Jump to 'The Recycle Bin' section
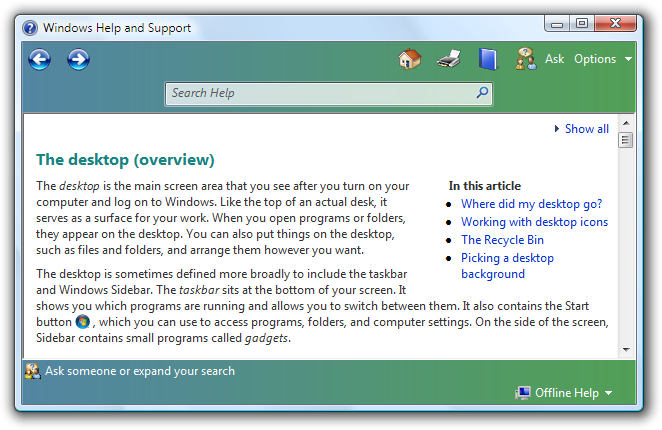This screenshot has width=662, height=430. coord(502,240)
